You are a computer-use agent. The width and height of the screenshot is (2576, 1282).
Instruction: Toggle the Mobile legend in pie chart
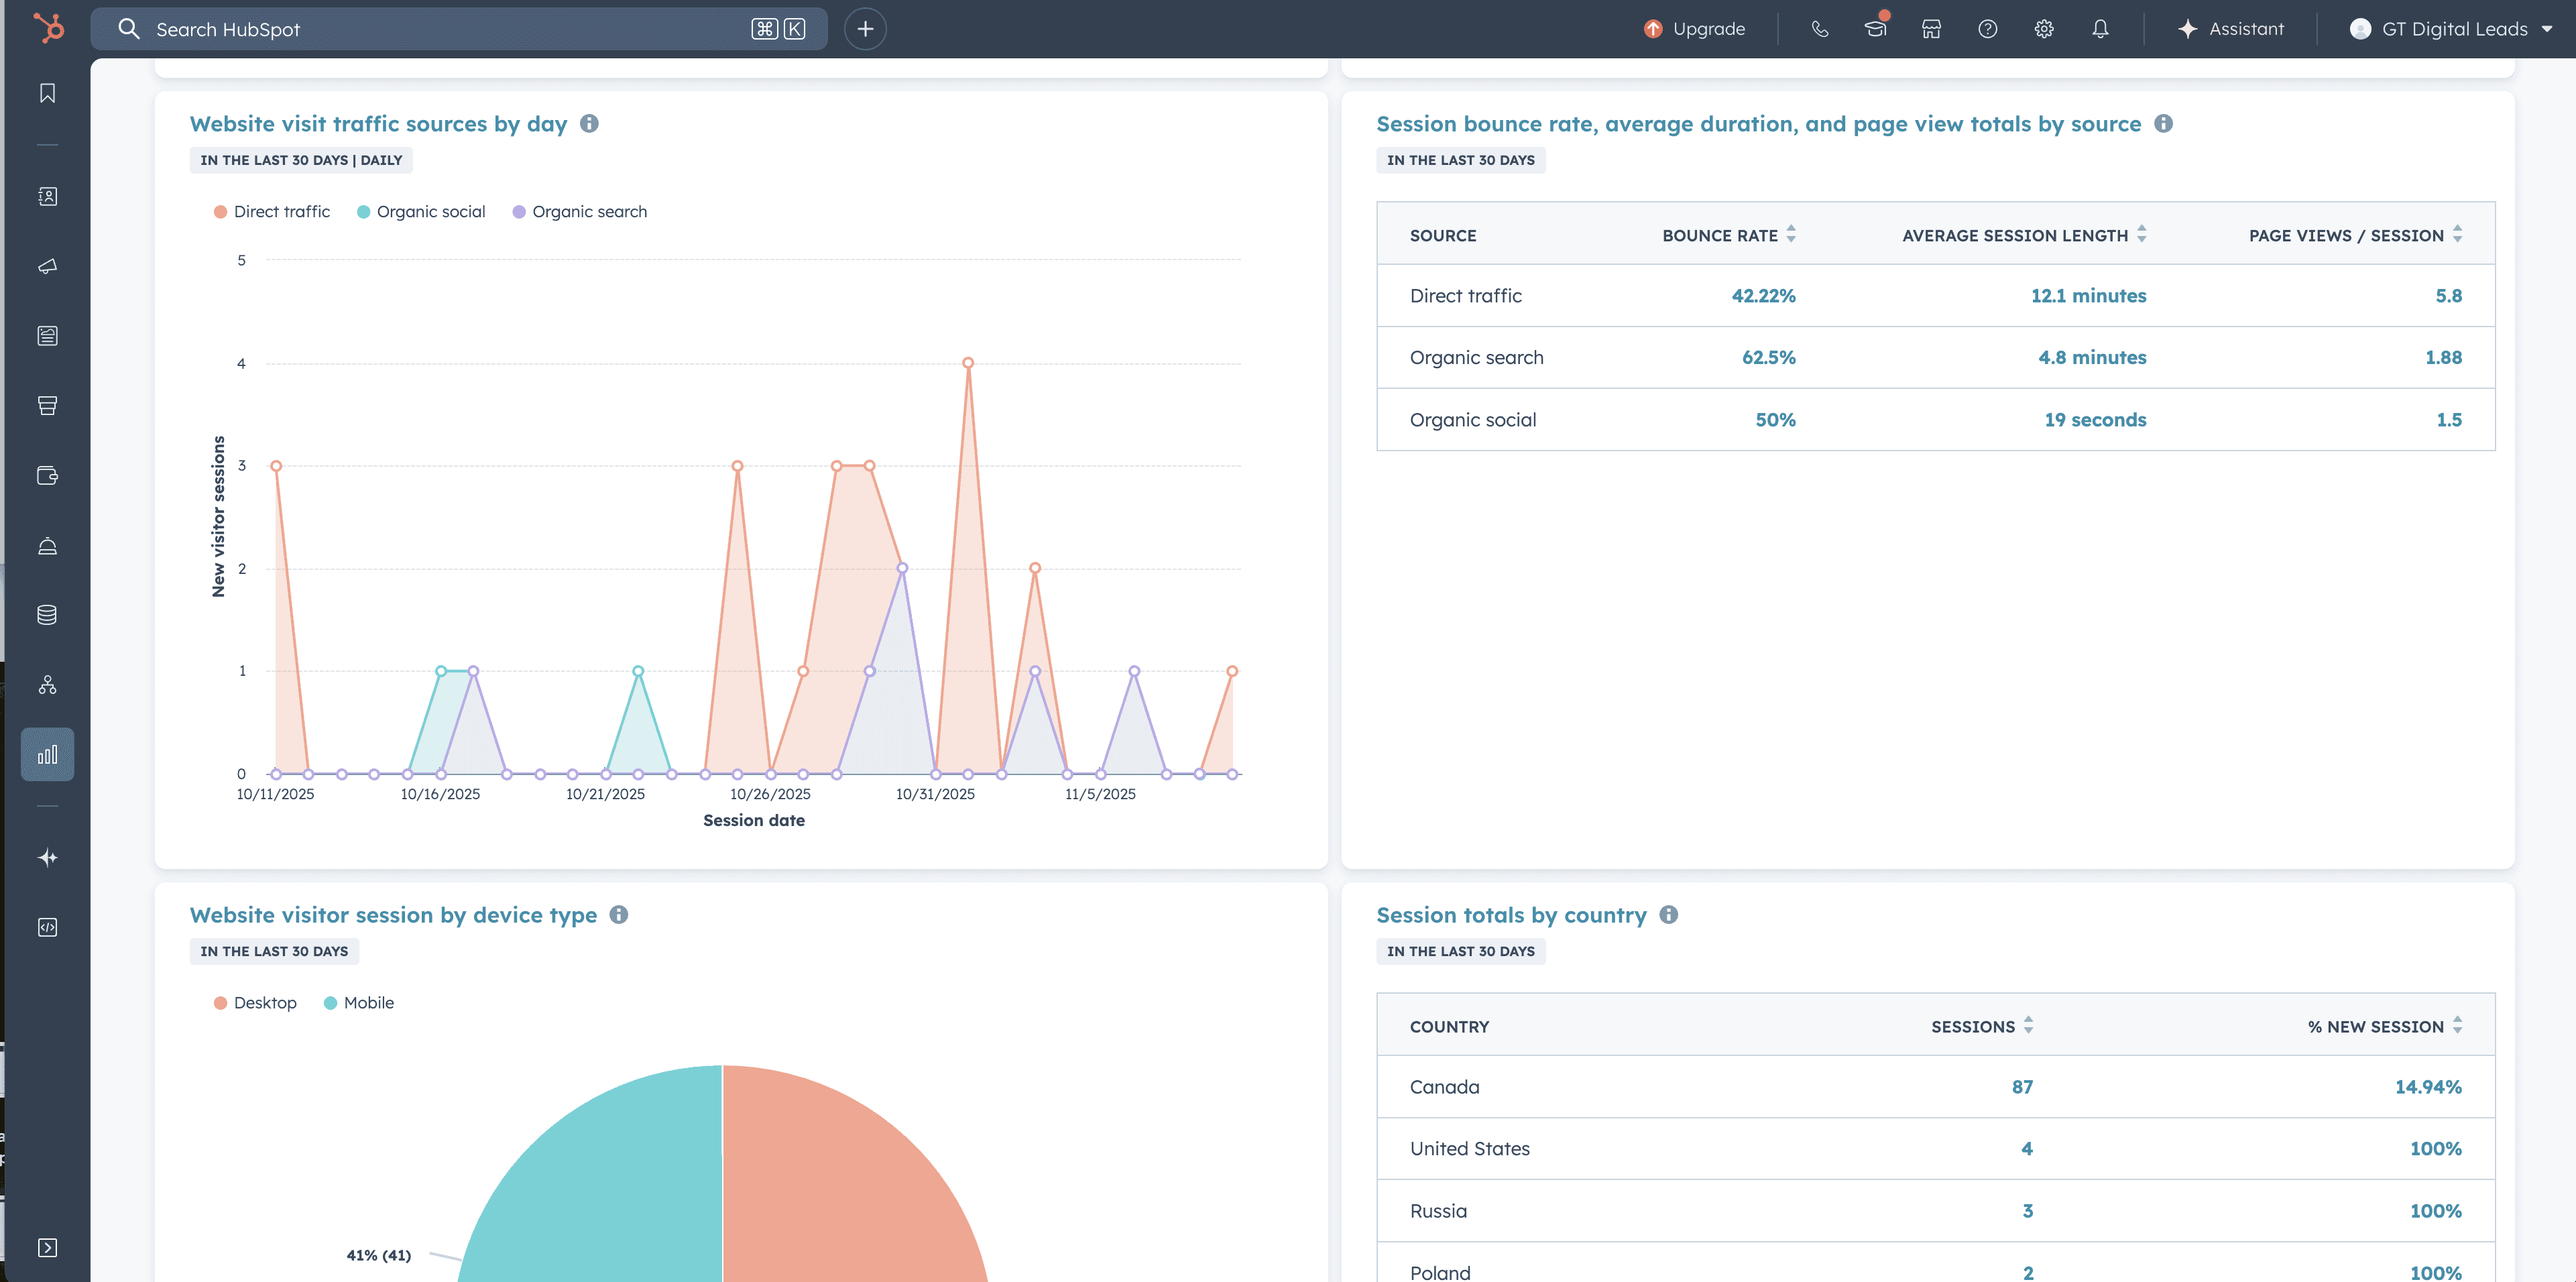click(359, 1003)
